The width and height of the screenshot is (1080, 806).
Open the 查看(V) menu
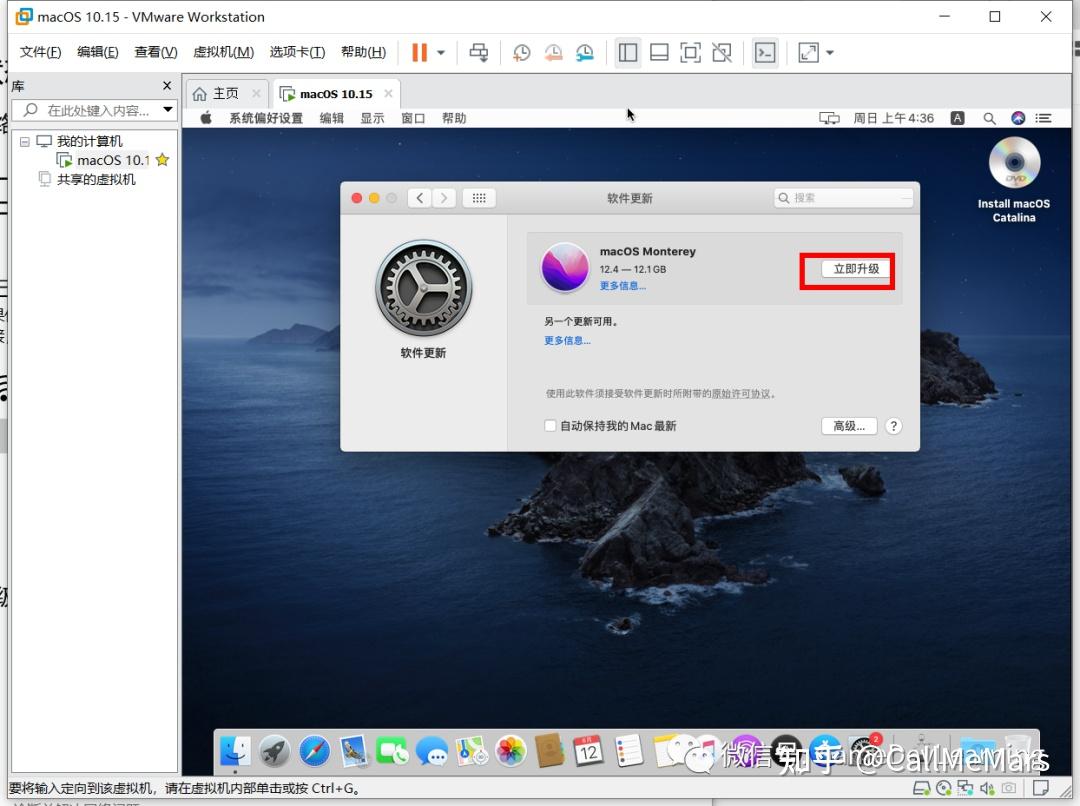click(156, 52)
